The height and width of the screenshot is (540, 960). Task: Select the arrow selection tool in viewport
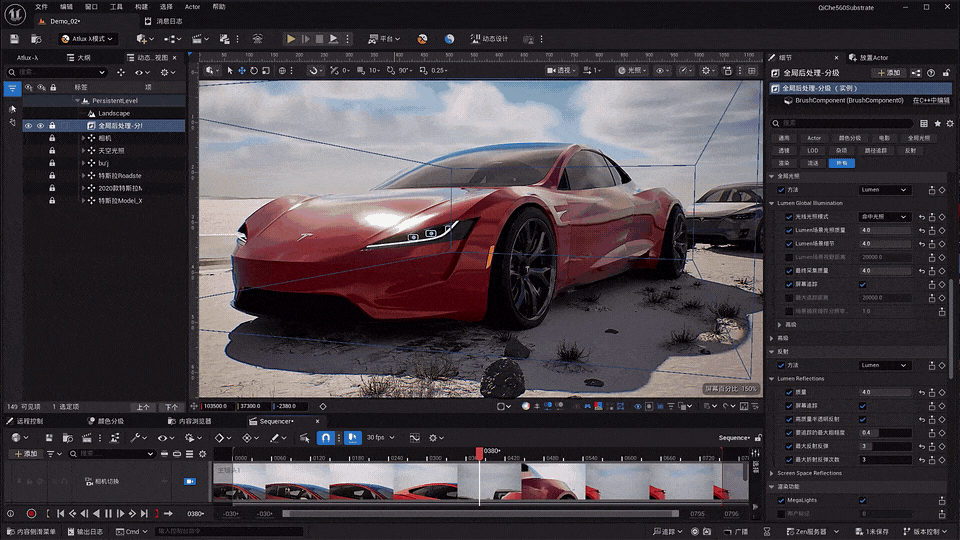pyautogui.click(x=230, y=70)
